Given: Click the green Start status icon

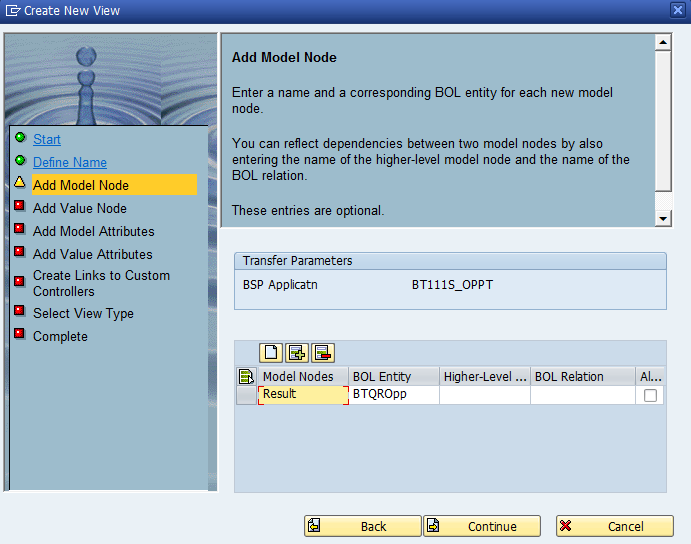Looking at the screenshot, I should pos(20,137).
